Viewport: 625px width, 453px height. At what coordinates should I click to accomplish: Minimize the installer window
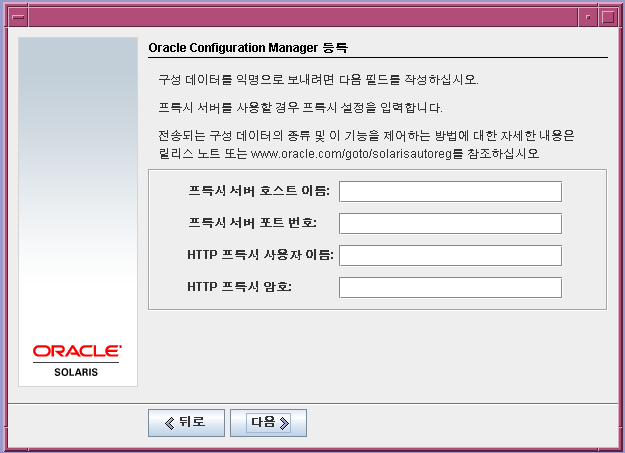[588, 17]
